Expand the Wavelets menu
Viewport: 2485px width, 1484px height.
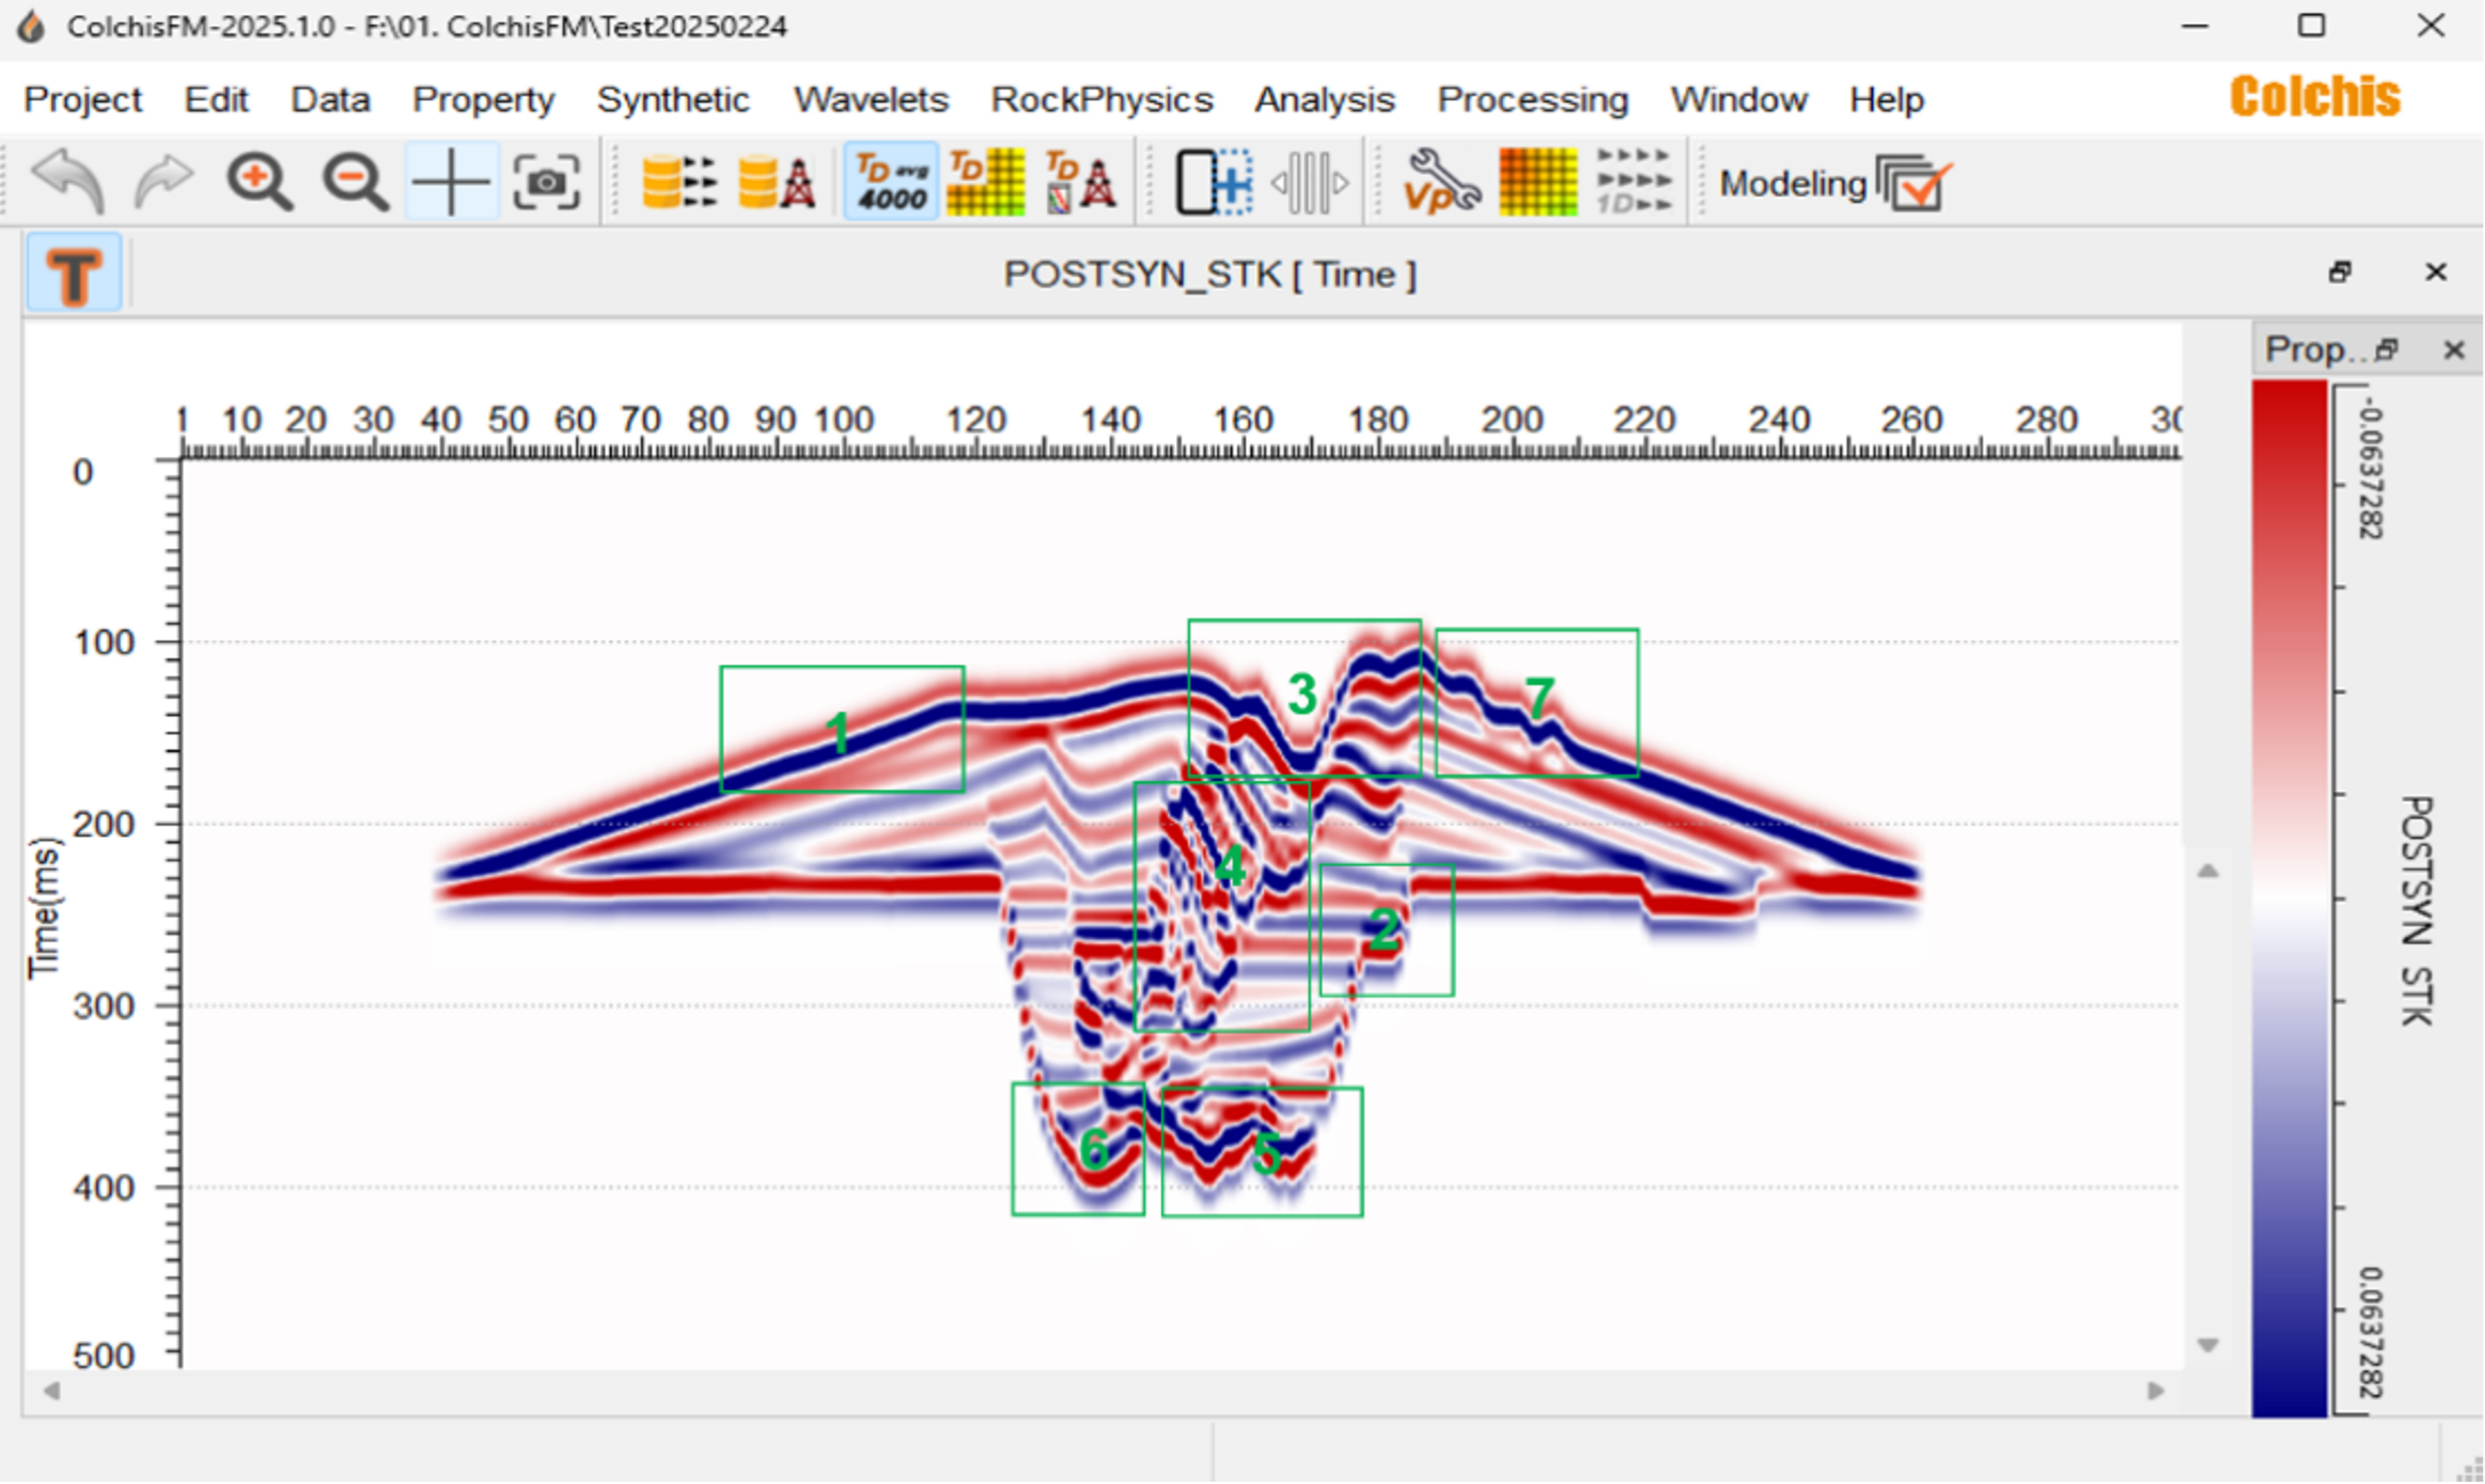[x=871, y=99]
